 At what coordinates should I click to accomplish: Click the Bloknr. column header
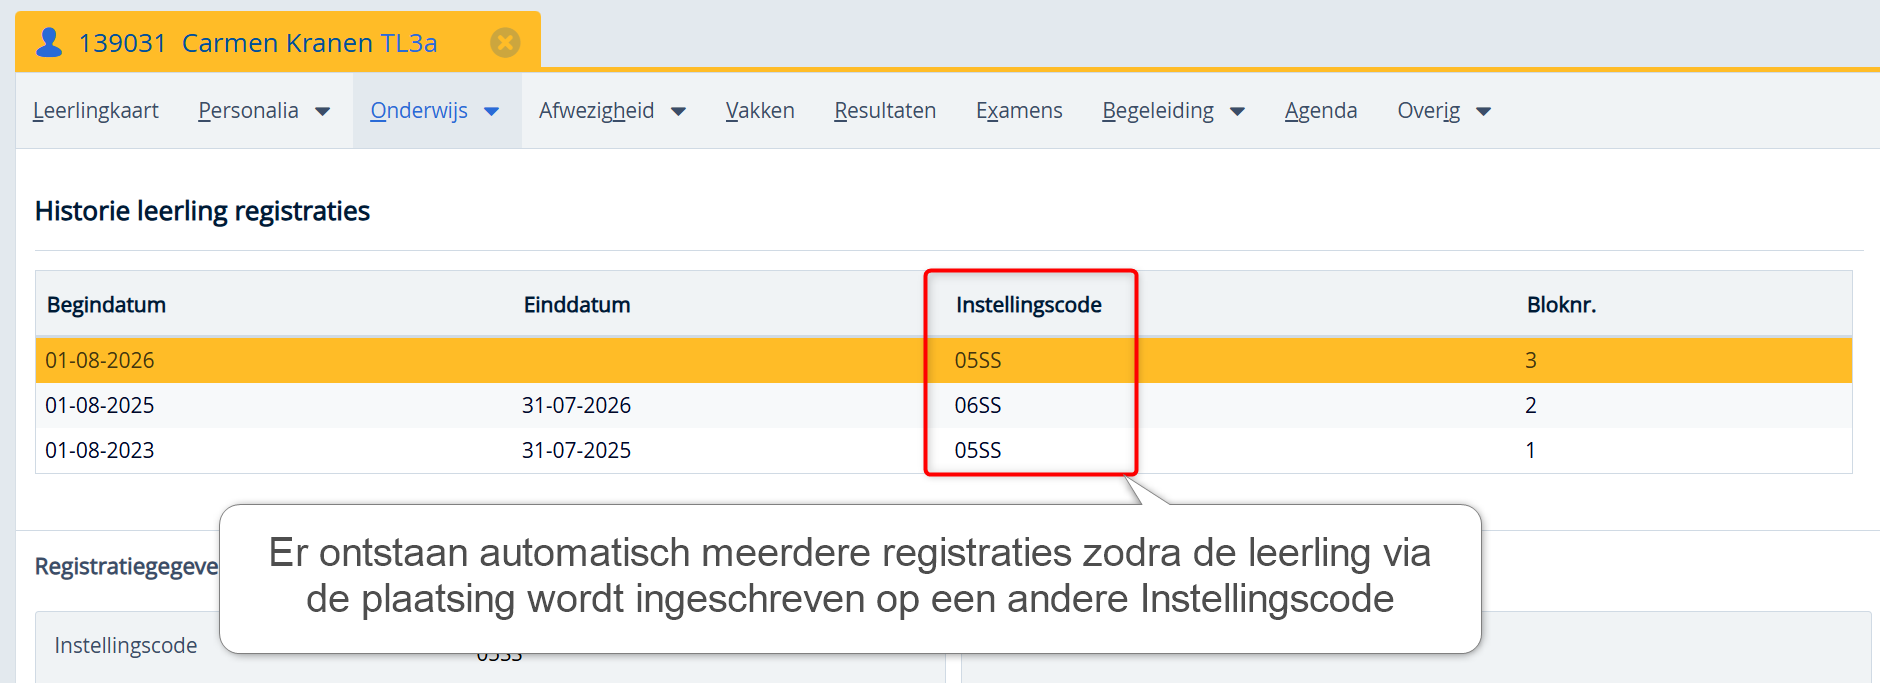point(1561,305)
